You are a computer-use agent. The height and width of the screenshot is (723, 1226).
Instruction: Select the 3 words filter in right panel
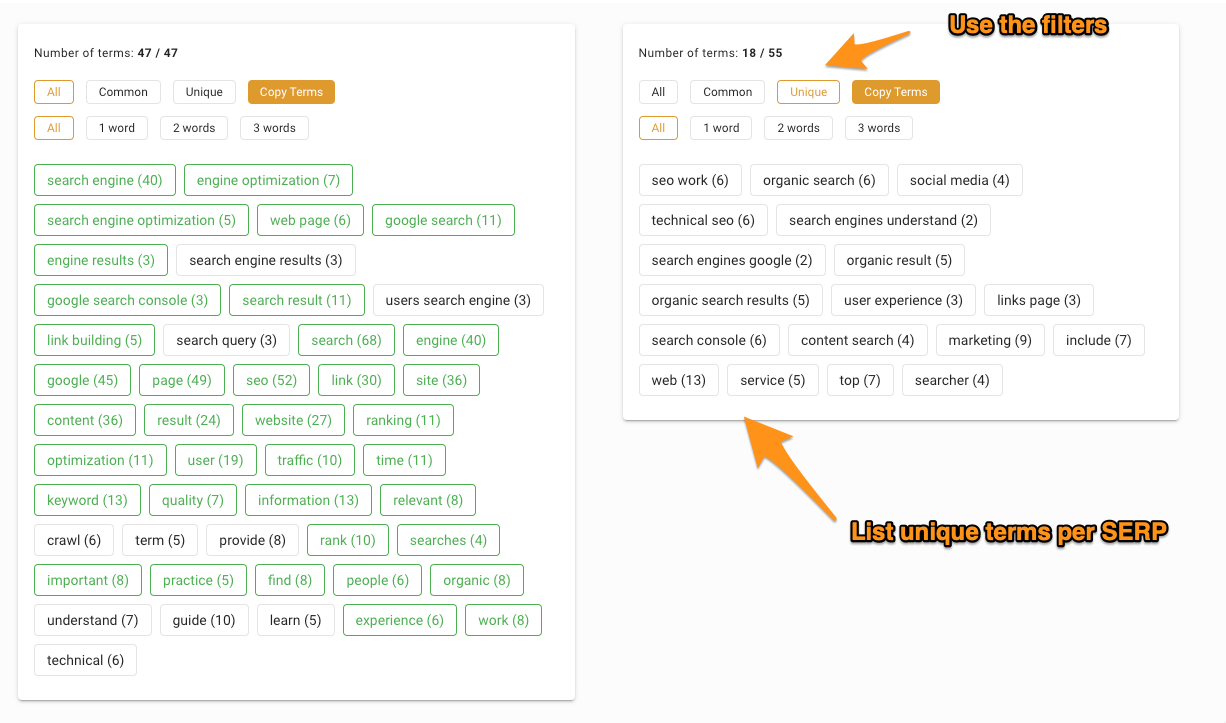coord(878,127)
